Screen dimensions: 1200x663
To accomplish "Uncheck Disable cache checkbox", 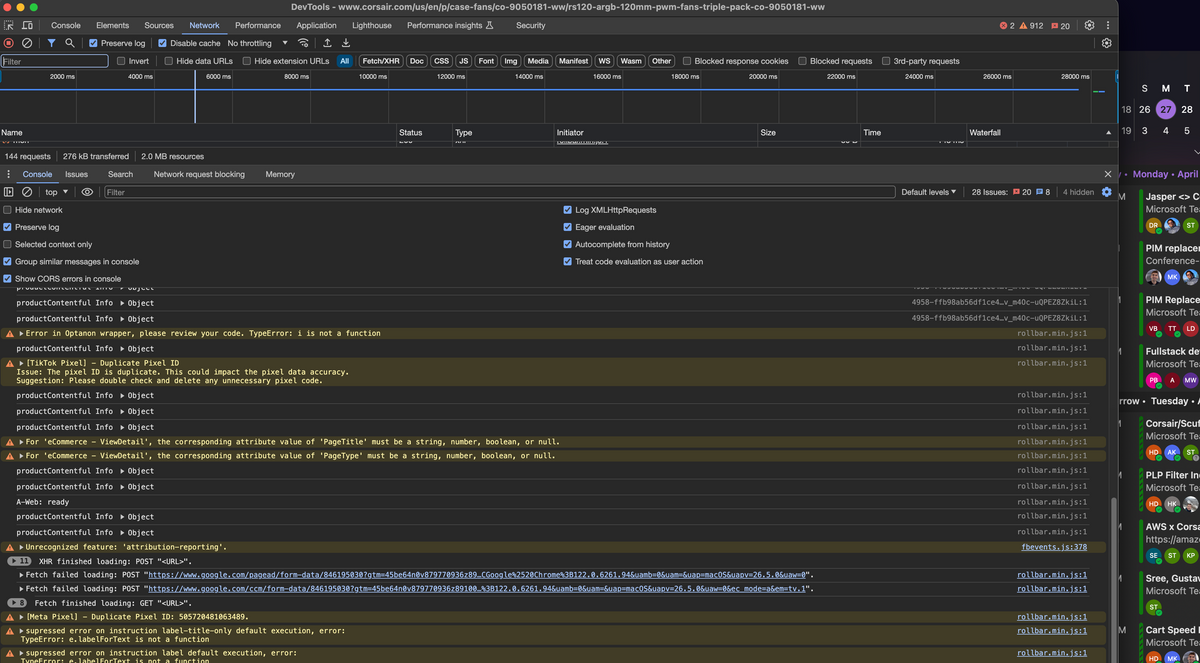I will (163, 43).
